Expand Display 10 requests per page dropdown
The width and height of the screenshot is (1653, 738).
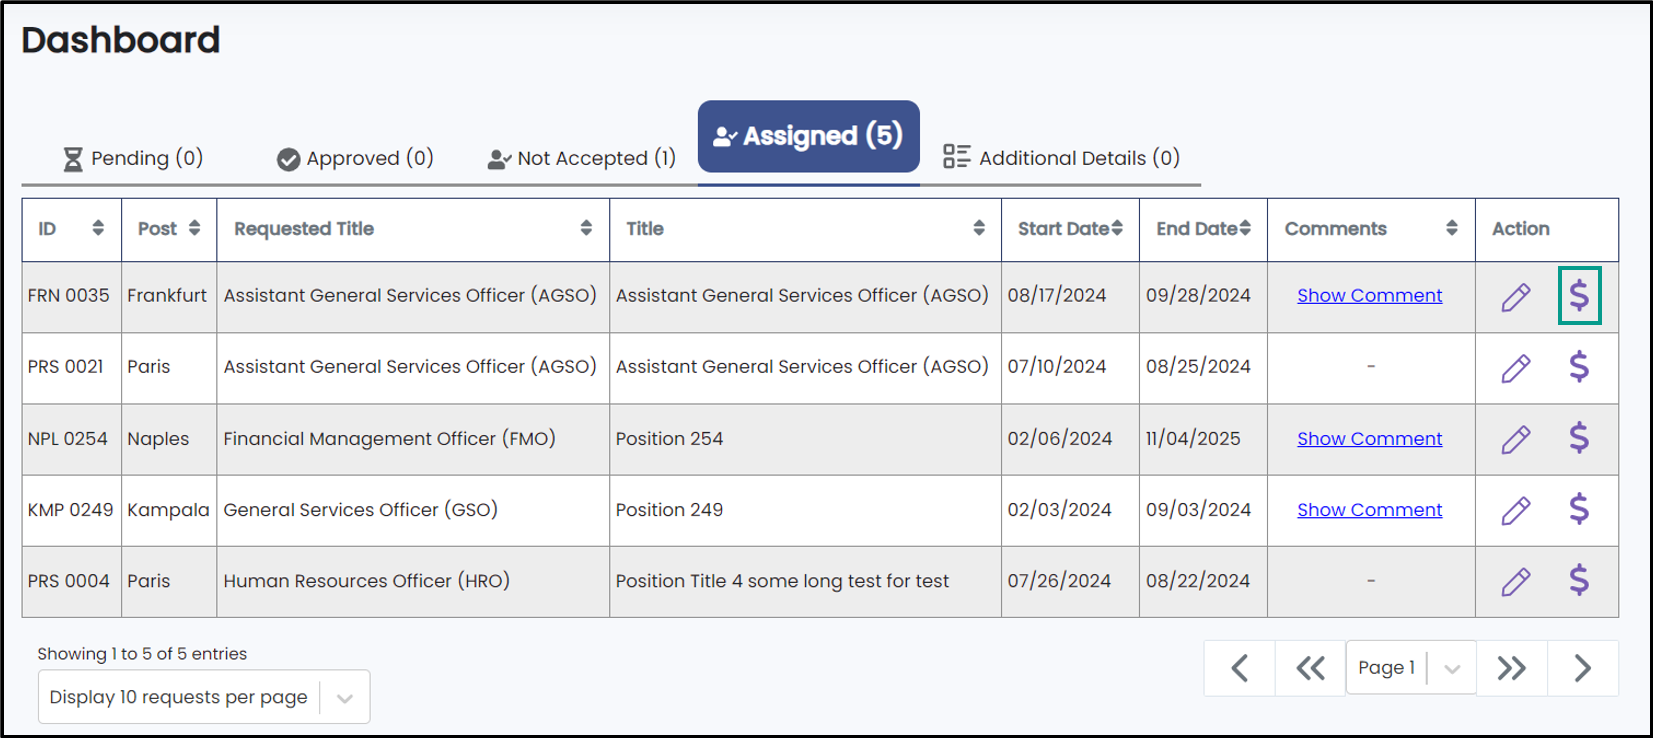pyautogui.click(x=204, y=697)
